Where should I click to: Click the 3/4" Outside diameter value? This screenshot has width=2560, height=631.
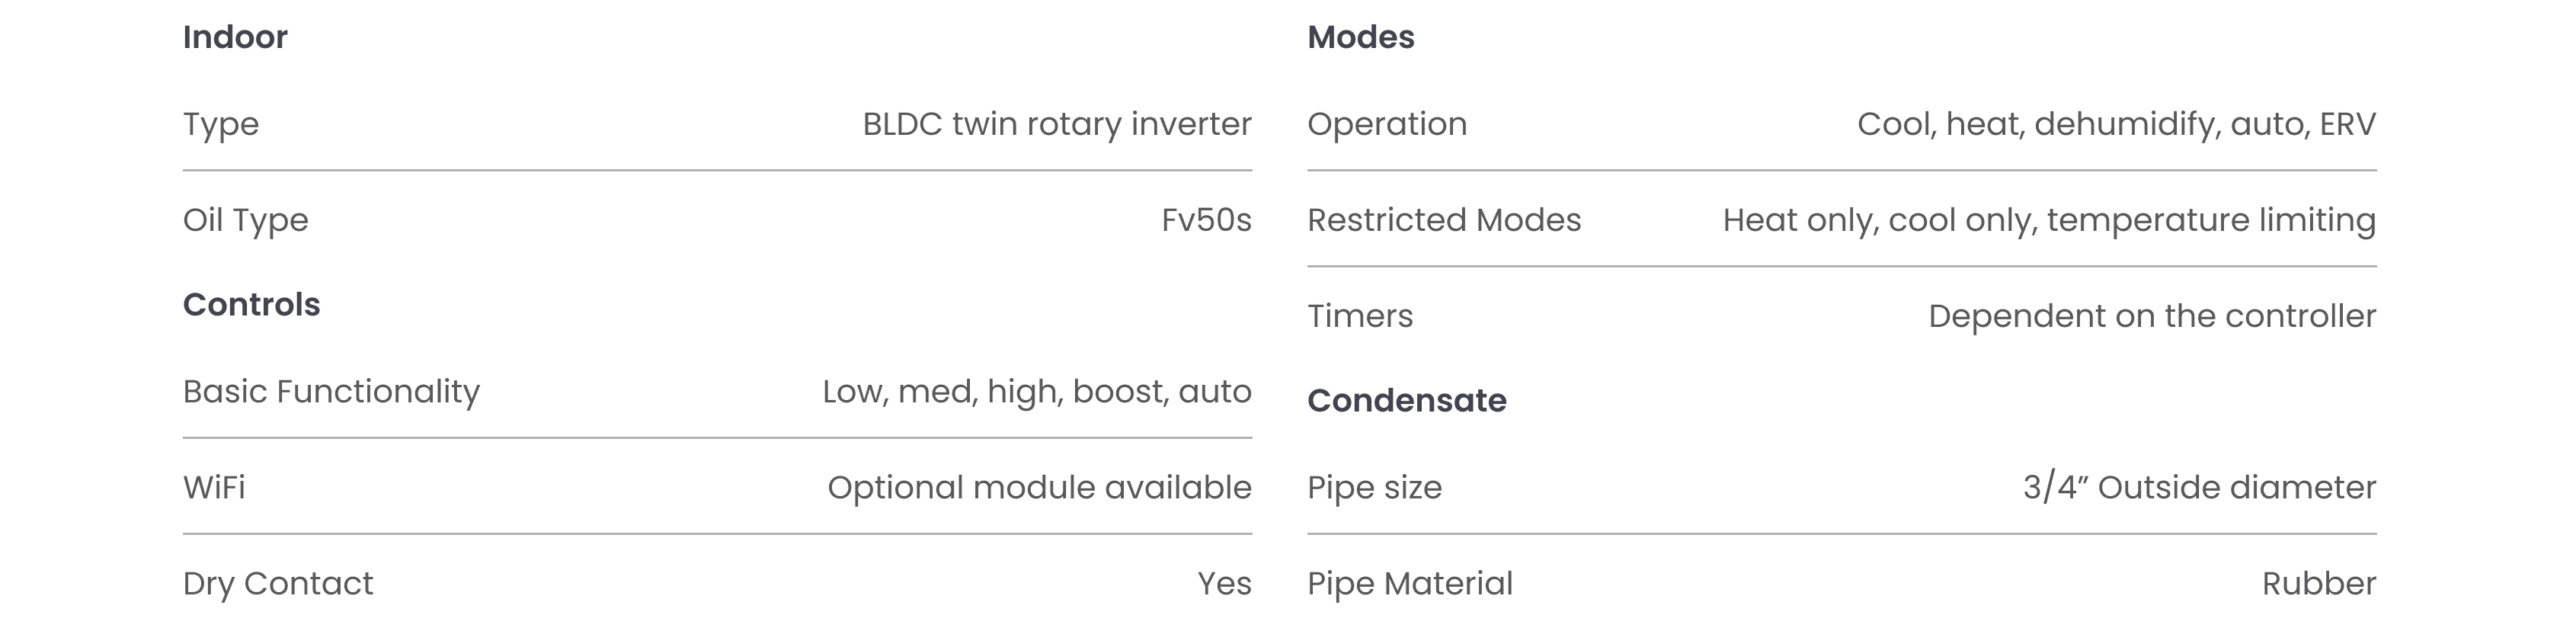[2199, 487]
